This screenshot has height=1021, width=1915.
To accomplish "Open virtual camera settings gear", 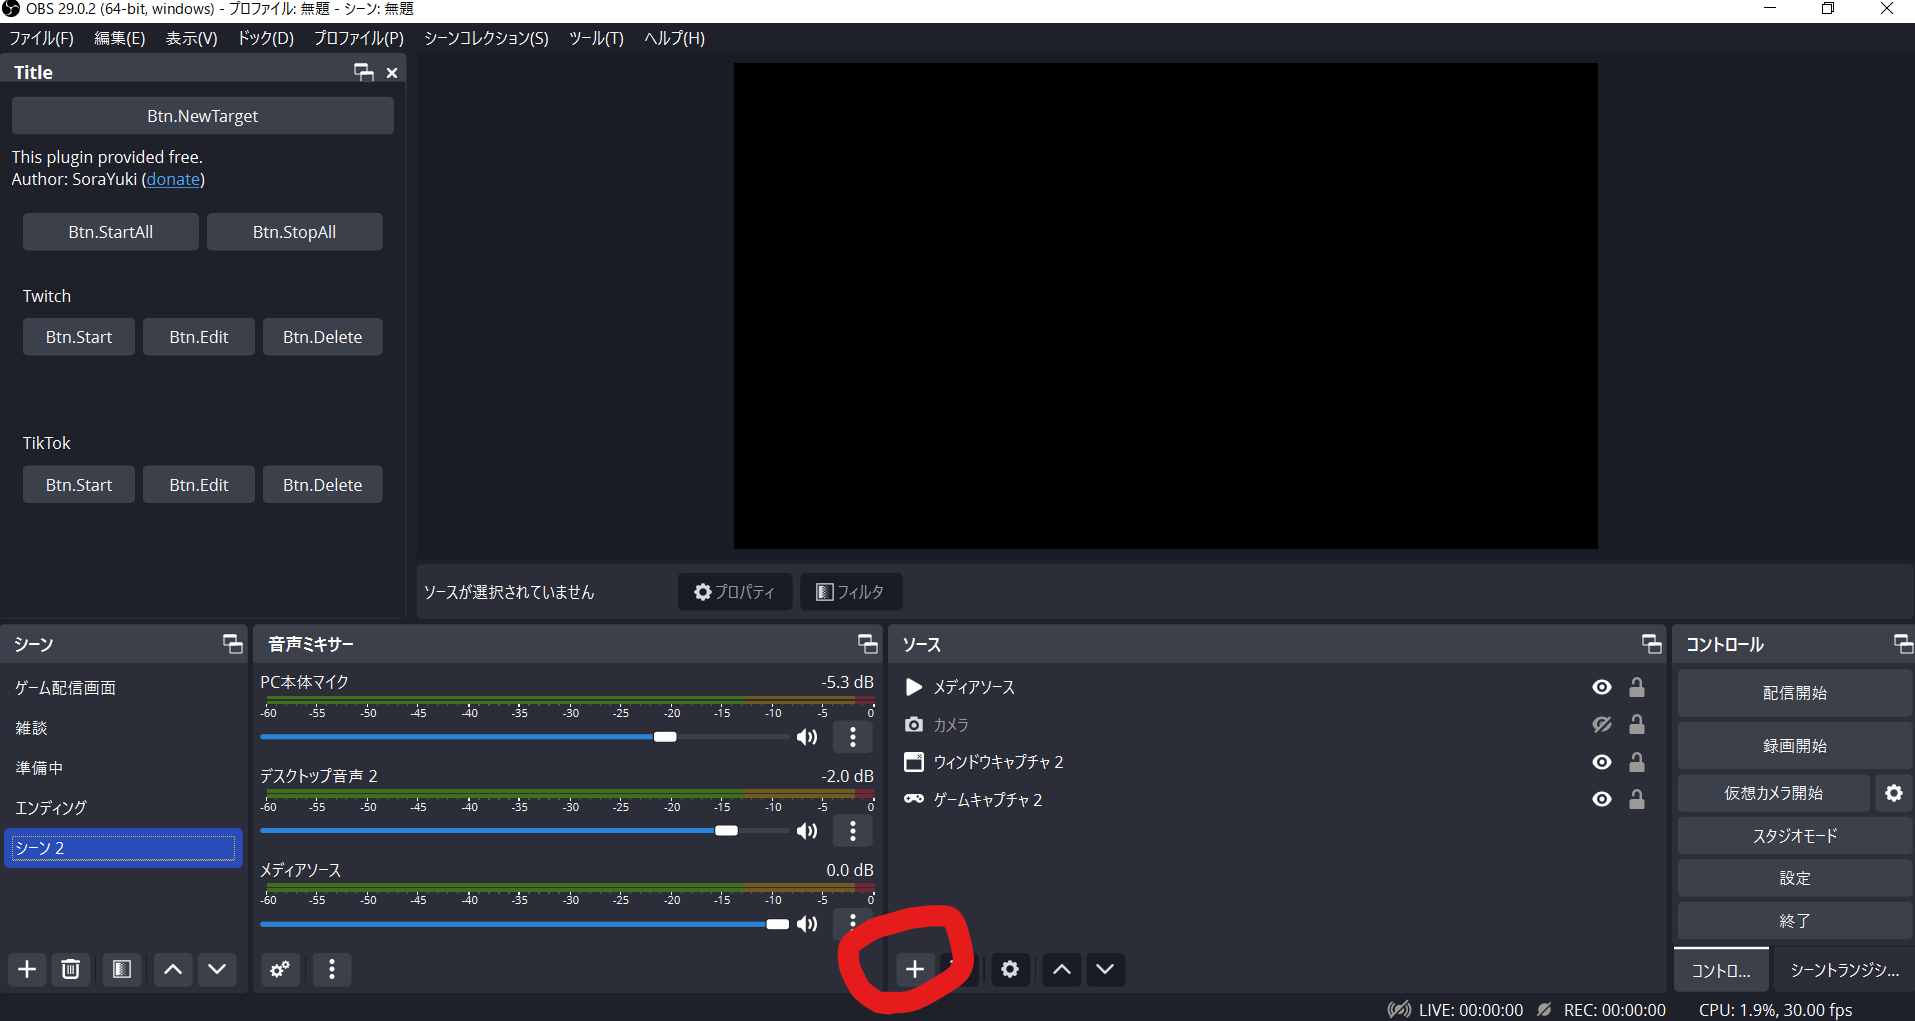I will pyautogui.click(x=1894, y=793).
